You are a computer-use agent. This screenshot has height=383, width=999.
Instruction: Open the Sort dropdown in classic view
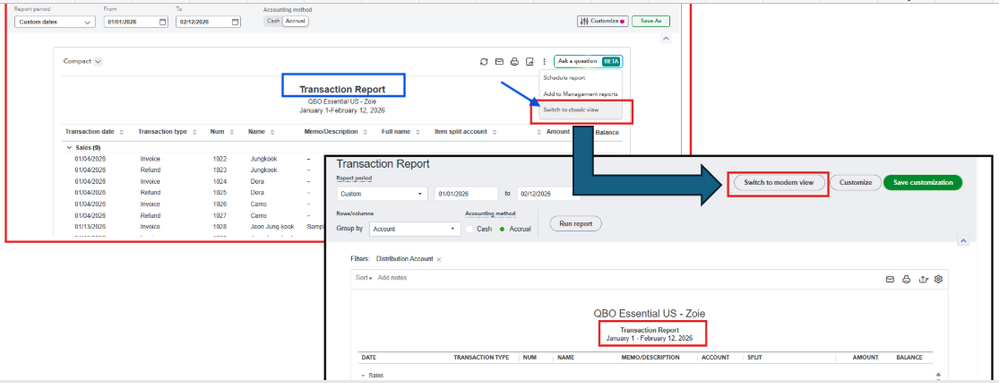(x=364, y=278)
